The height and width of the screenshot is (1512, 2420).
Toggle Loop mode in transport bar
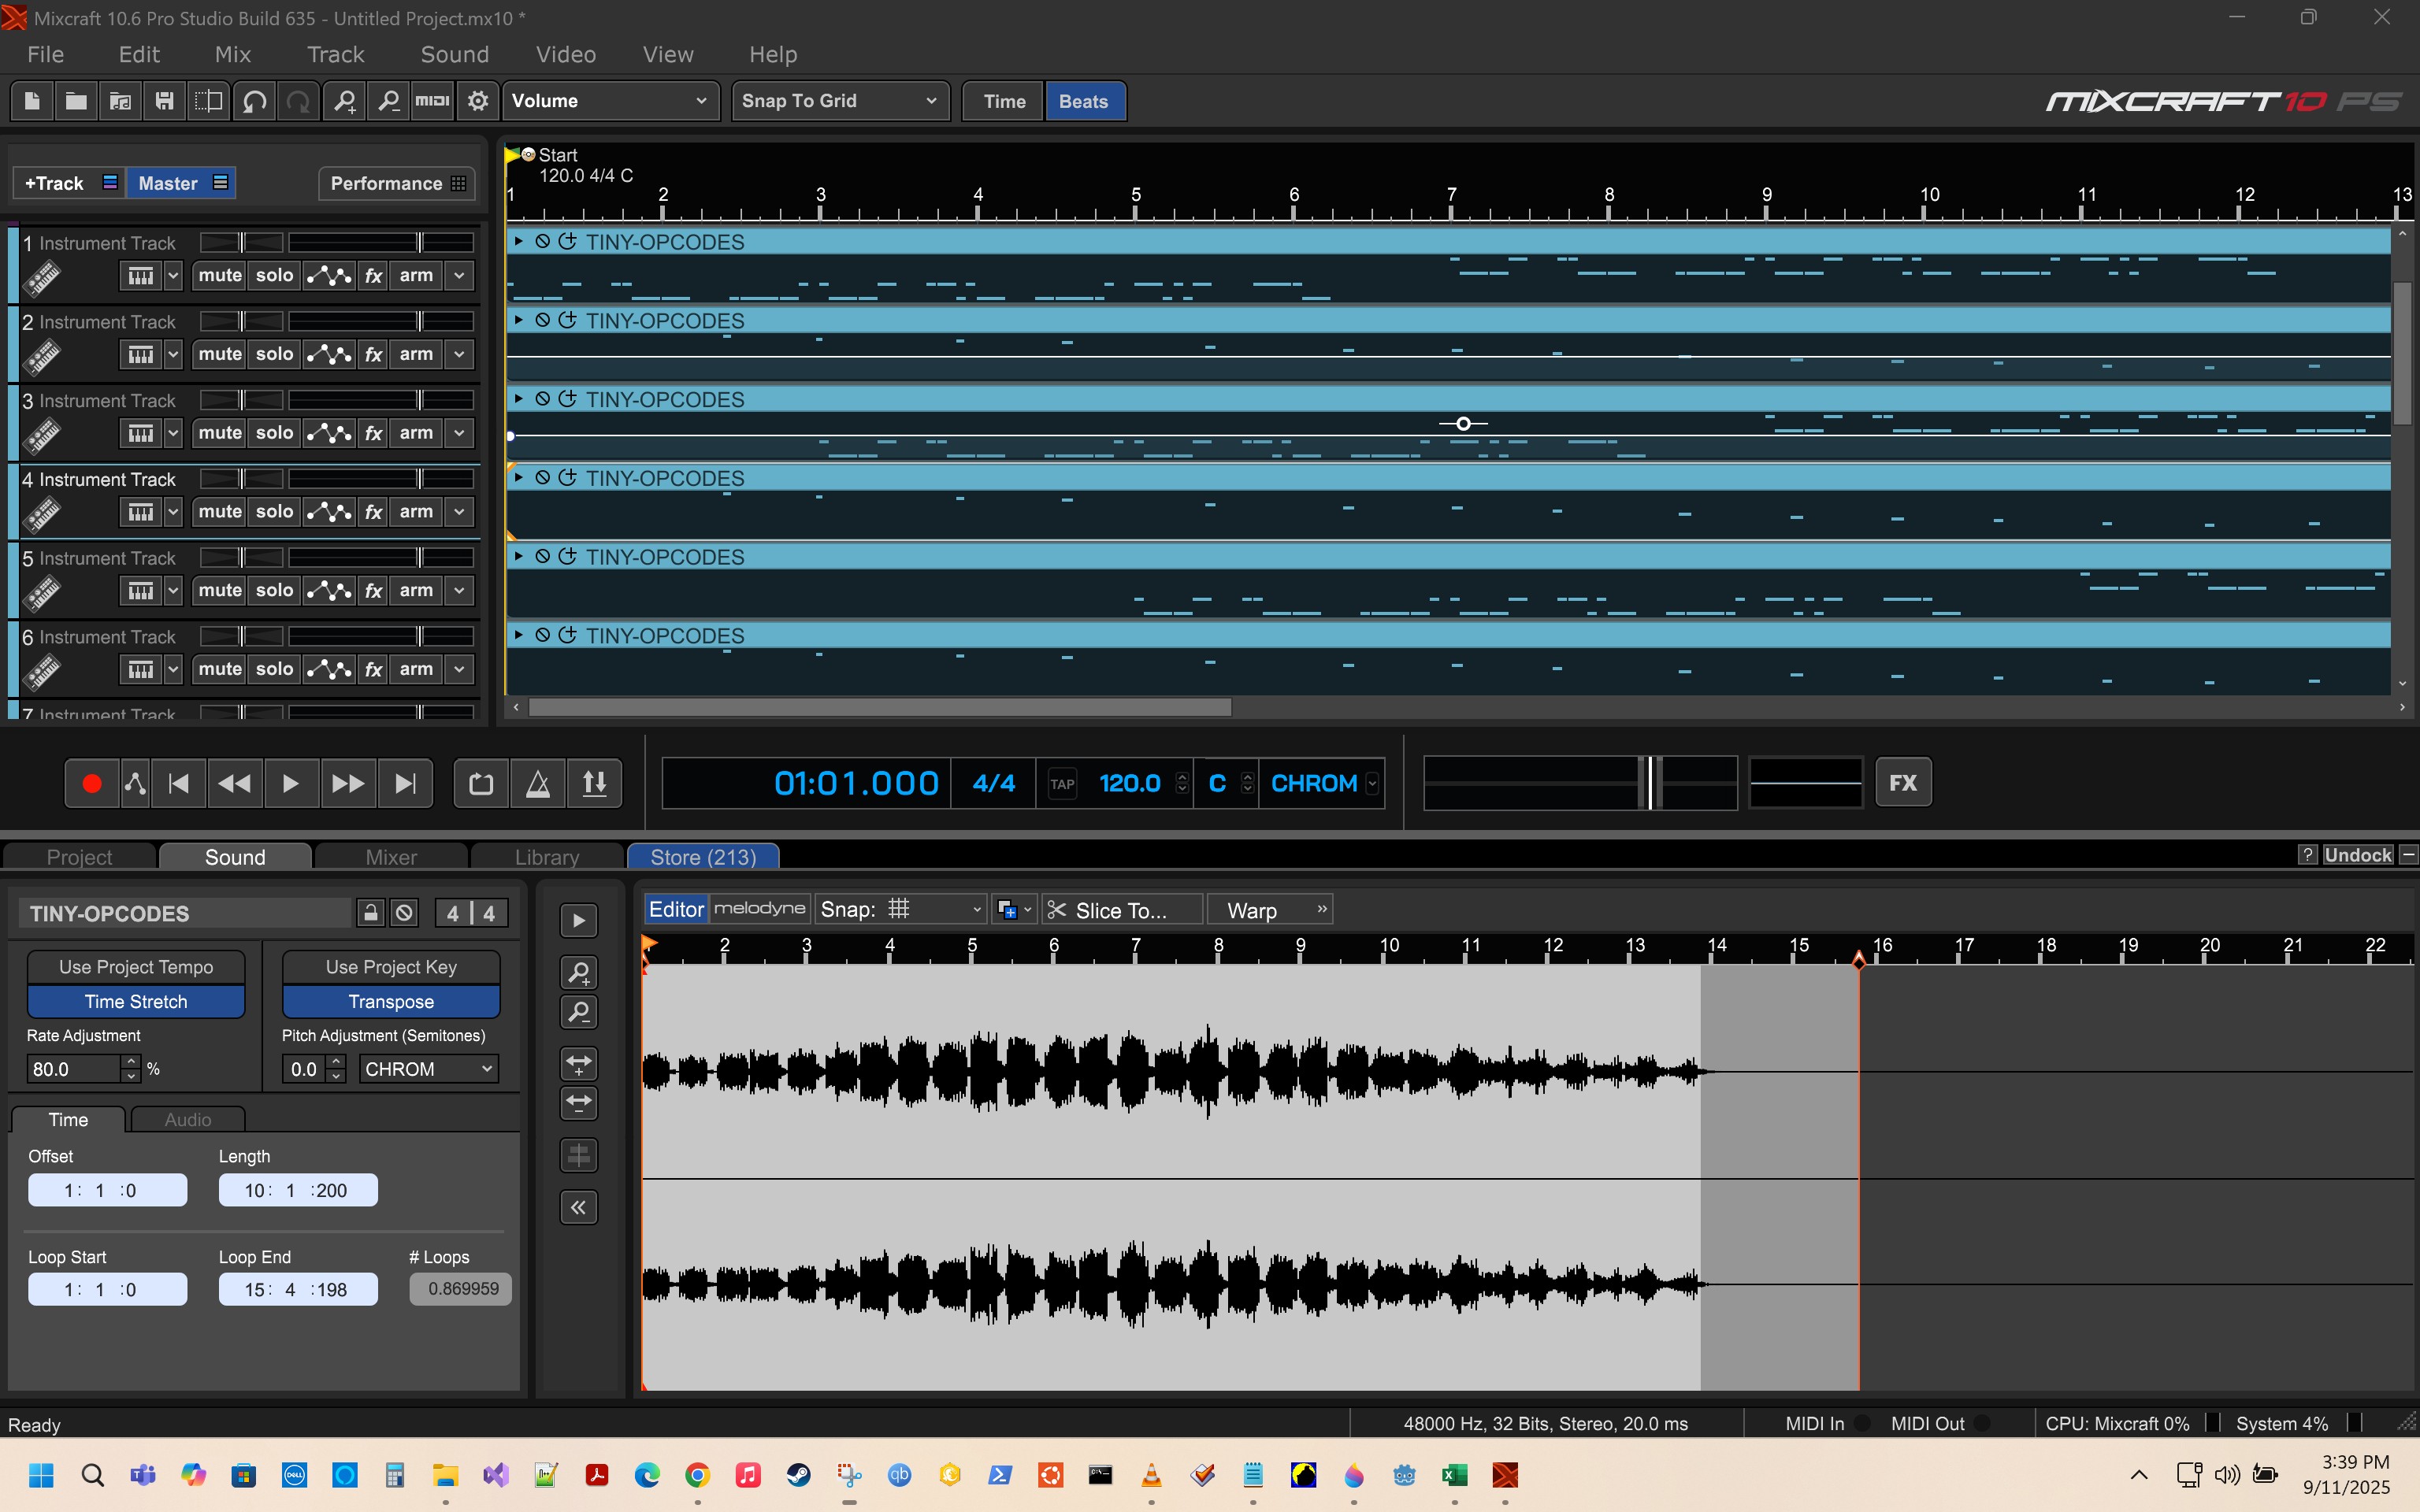(x=481, y=783)
